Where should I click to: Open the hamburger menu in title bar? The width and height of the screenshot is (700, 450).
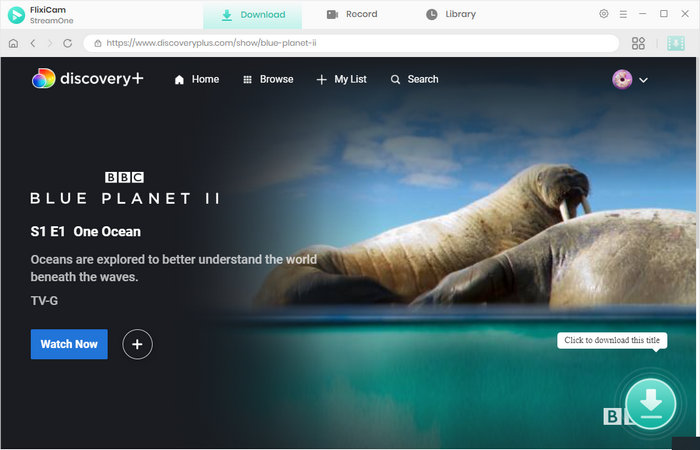point(623,14)
